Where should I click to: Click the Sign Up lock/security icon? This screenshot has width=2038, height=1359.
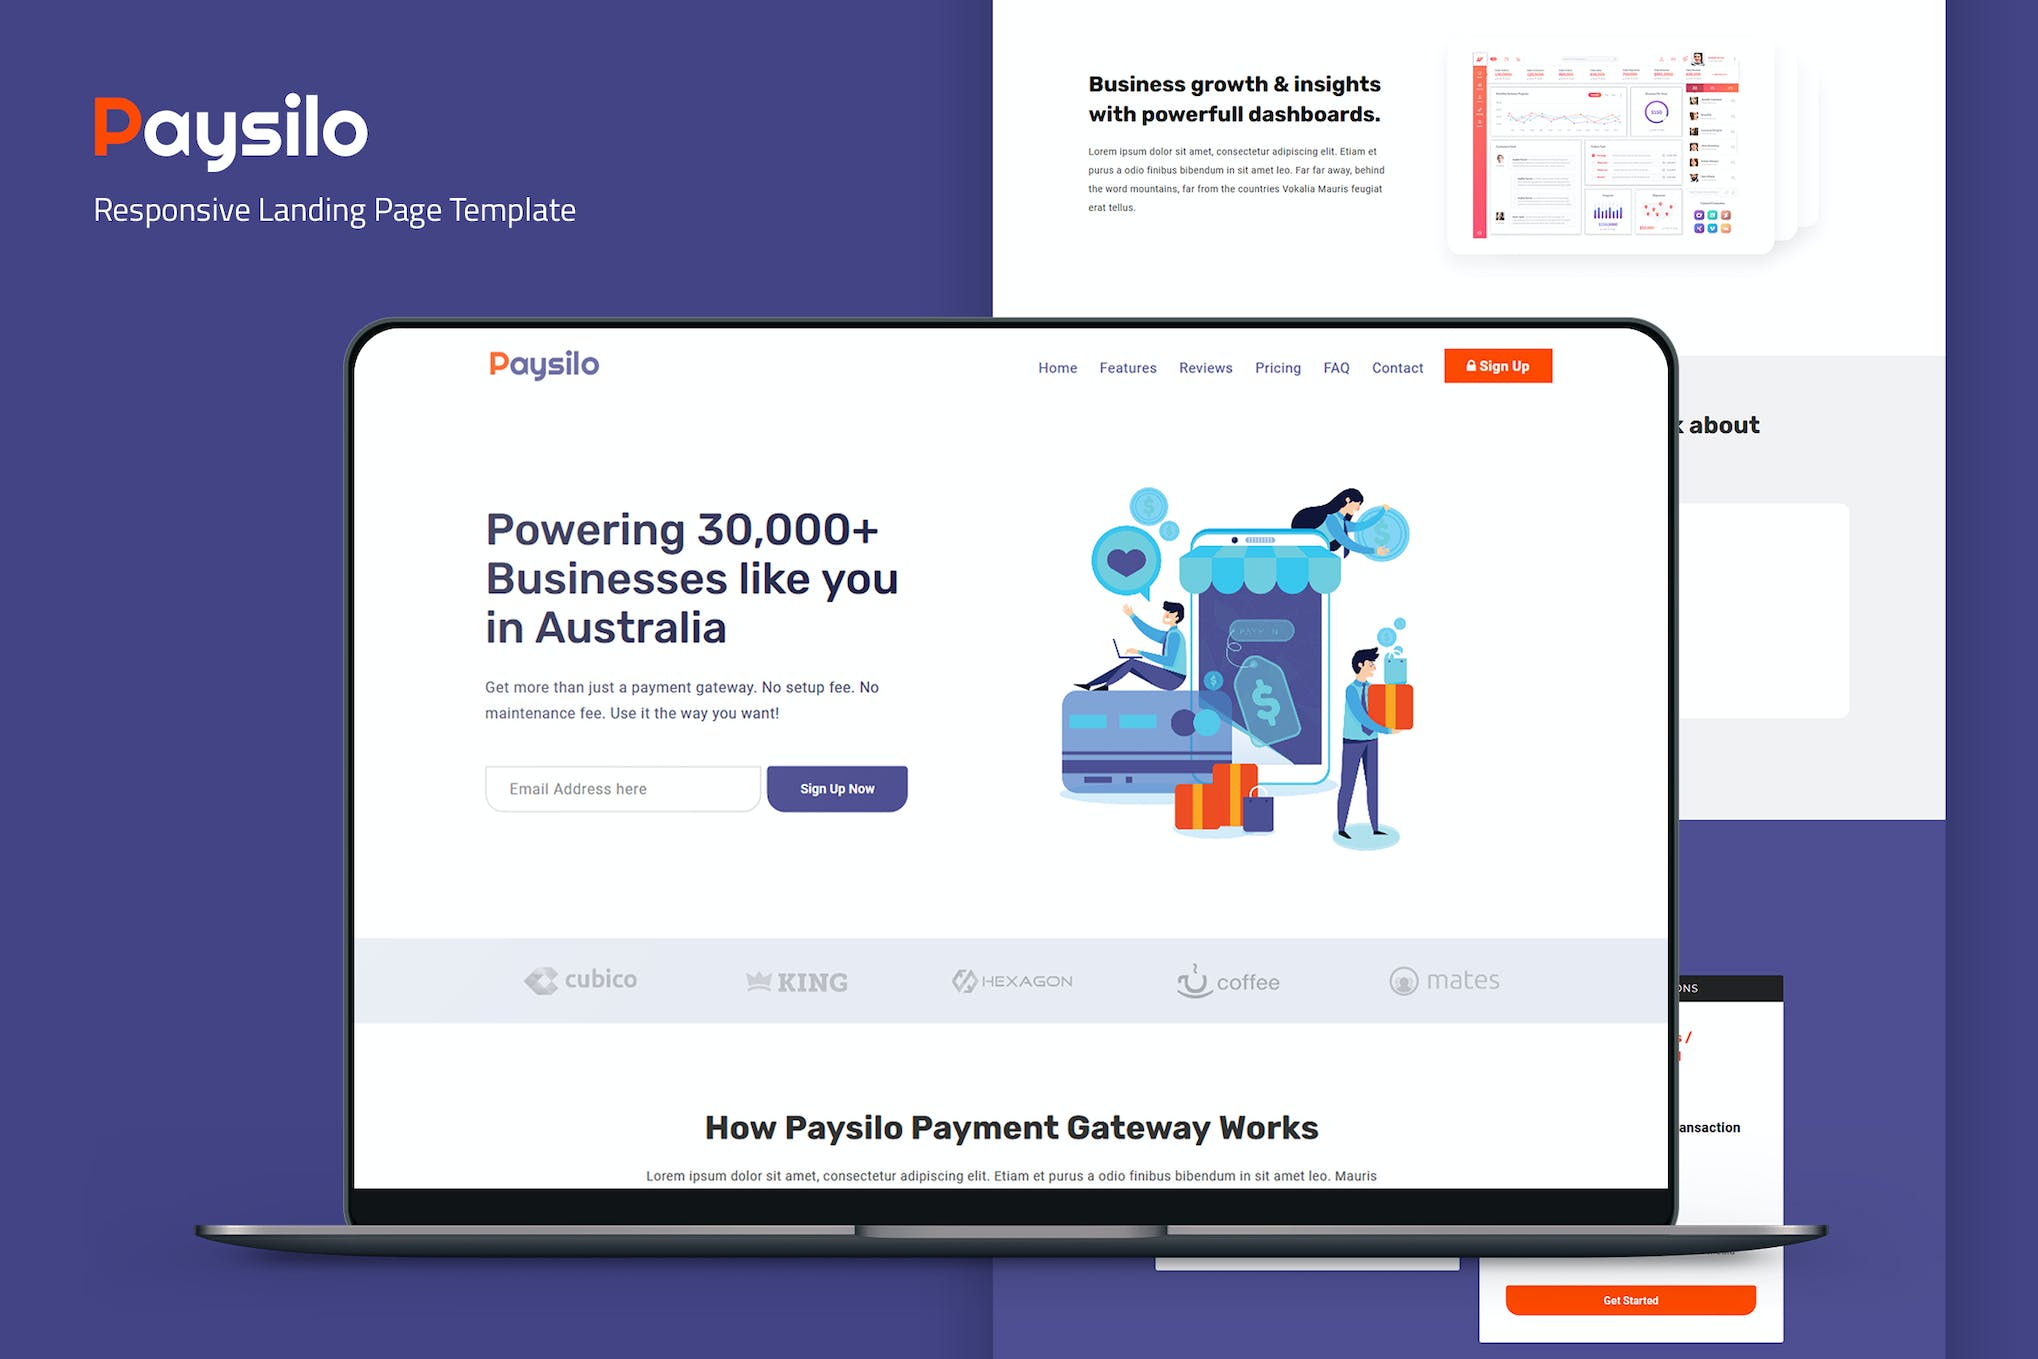(1469, 369)
